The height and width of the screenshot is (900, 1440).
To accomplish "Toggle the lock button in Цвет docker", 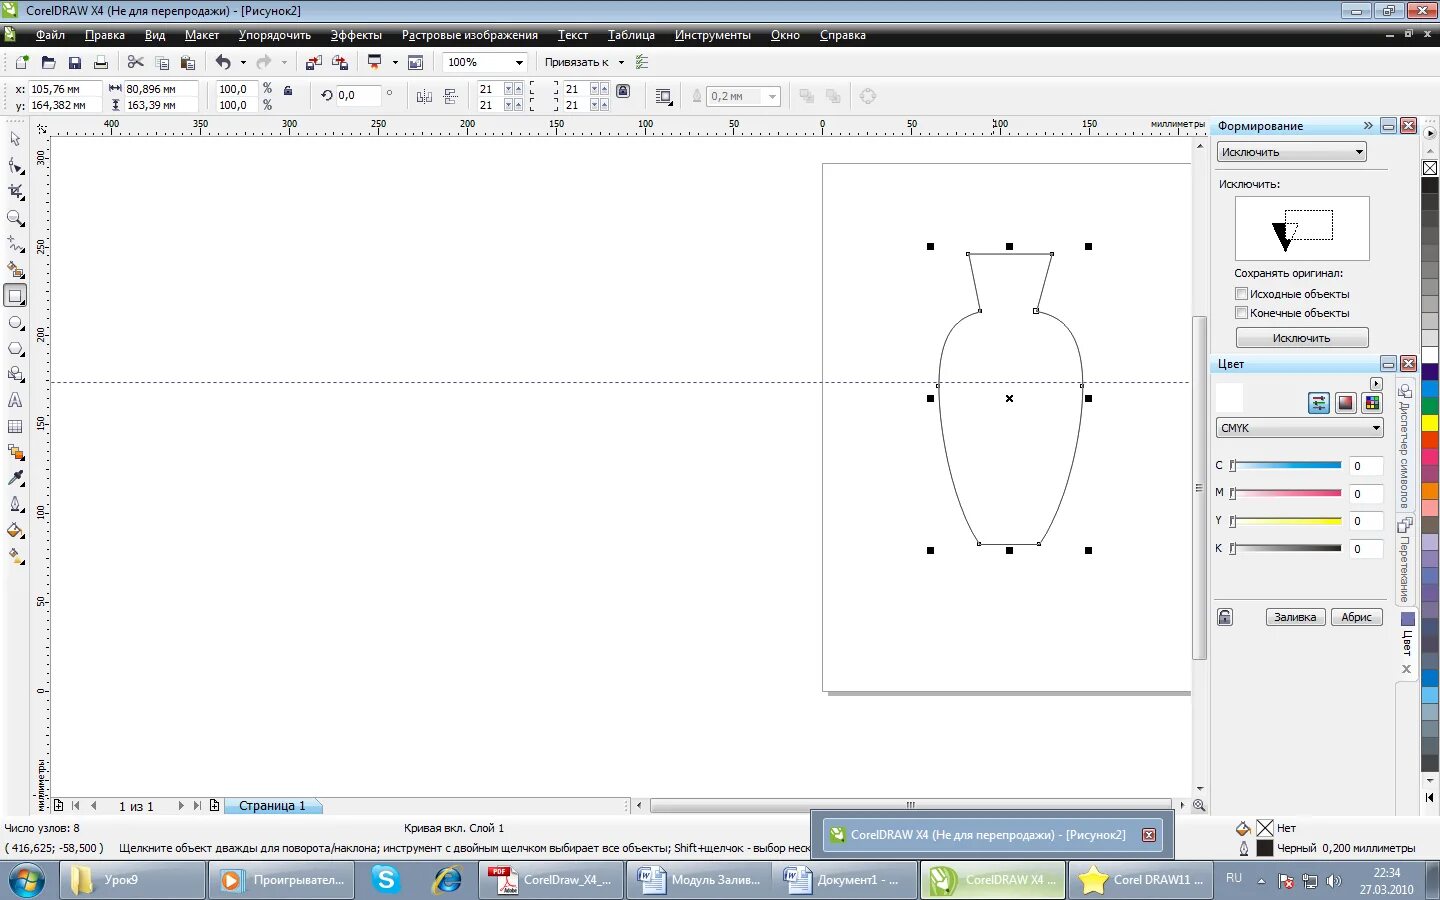I will tap(1225, 617).
